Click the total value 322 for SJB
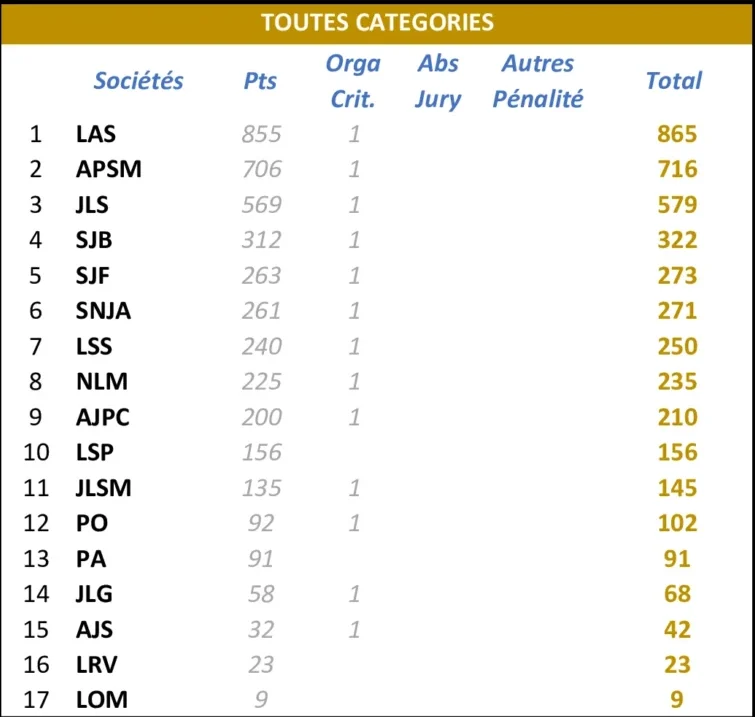 677,240
